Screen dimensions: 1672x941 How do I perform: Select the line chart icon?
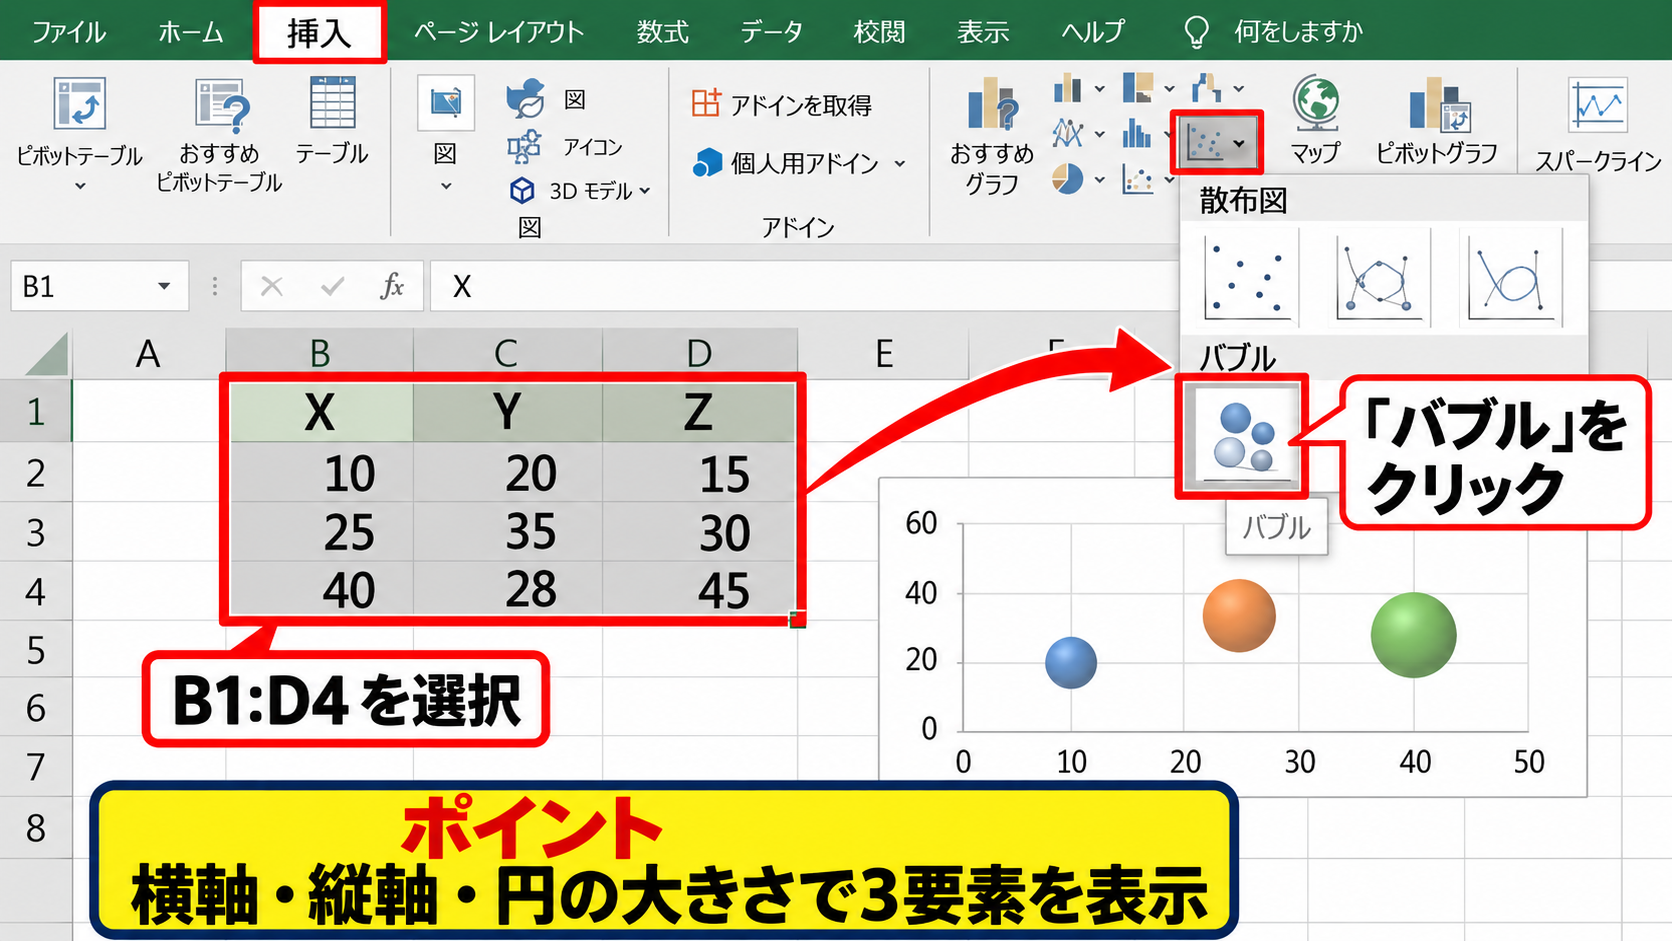[1068, 133]
